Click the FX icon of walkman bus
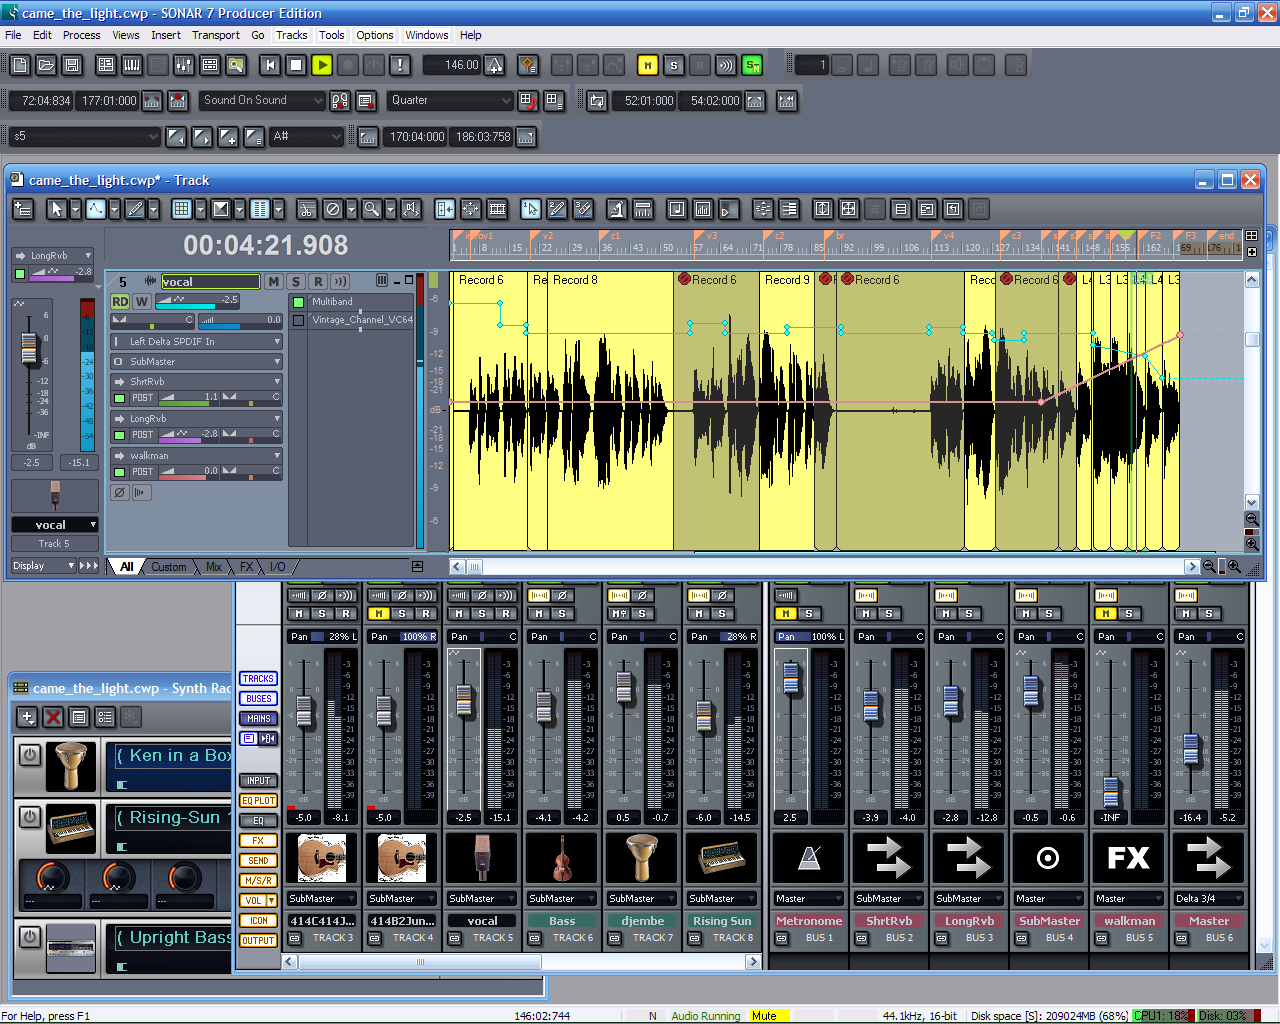Image resolution: width=1280 pixels, height=1024 pixels. point(1128,858)
